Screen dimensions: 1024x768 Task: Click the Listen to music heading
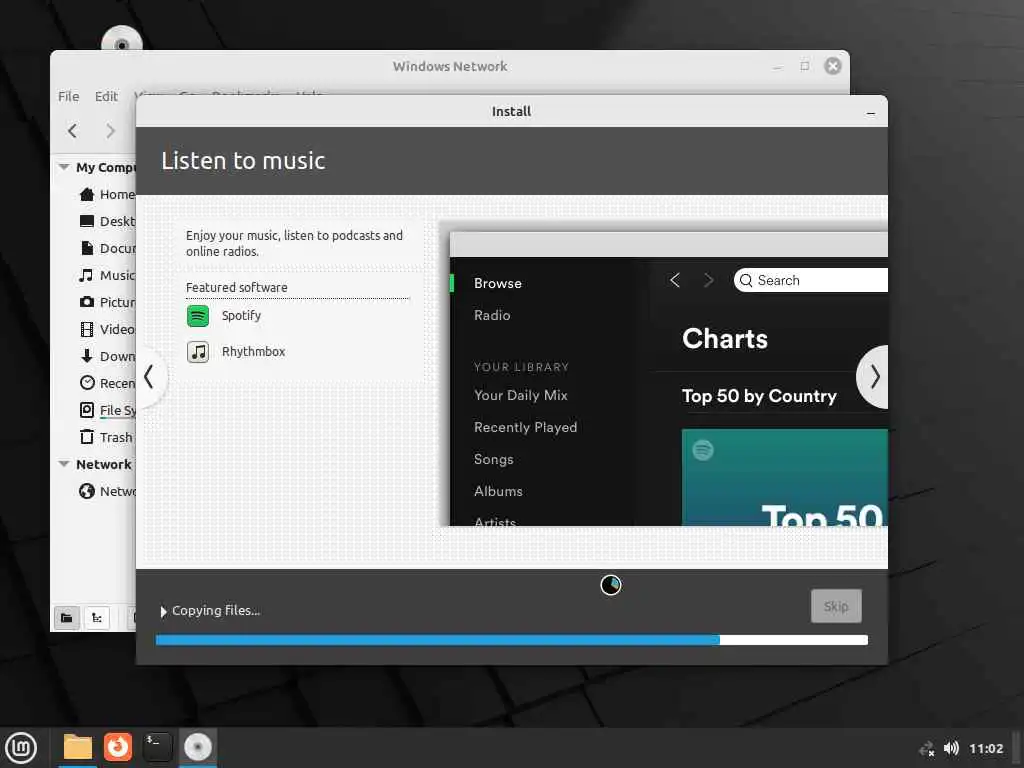point(243,161)
